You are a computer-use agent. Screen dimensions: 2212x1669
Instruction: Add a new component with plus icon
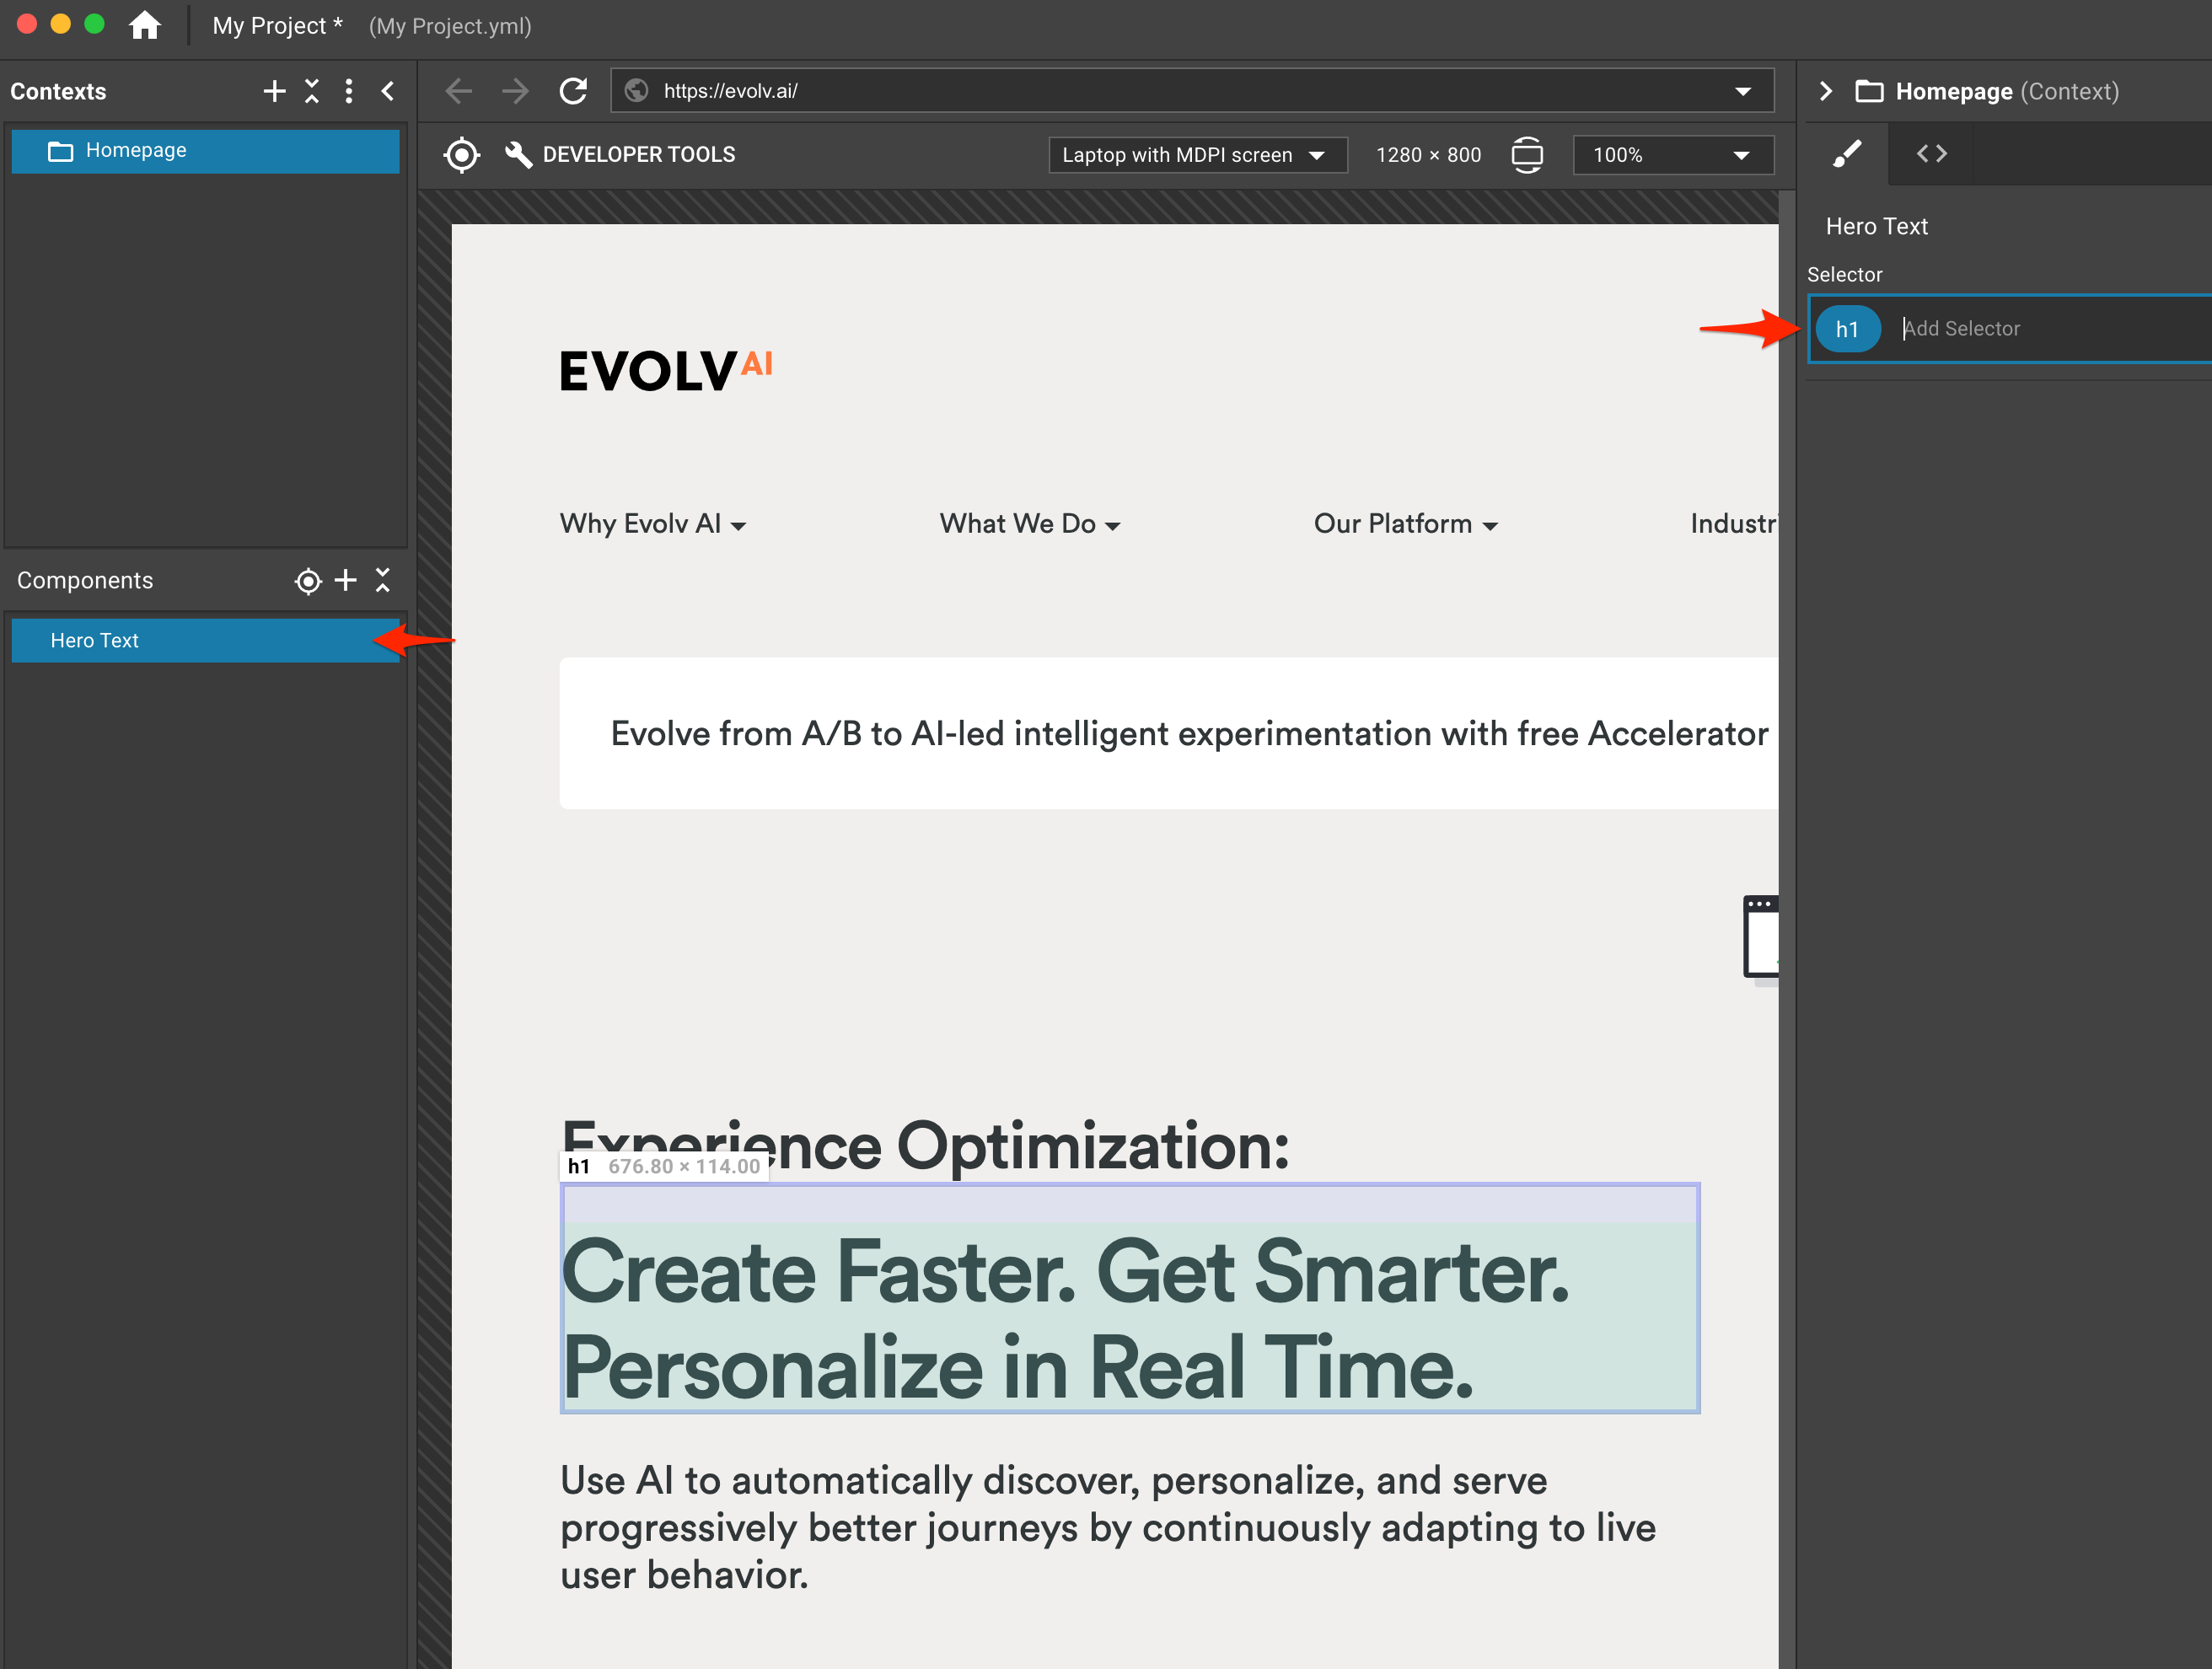pos(345,580)
